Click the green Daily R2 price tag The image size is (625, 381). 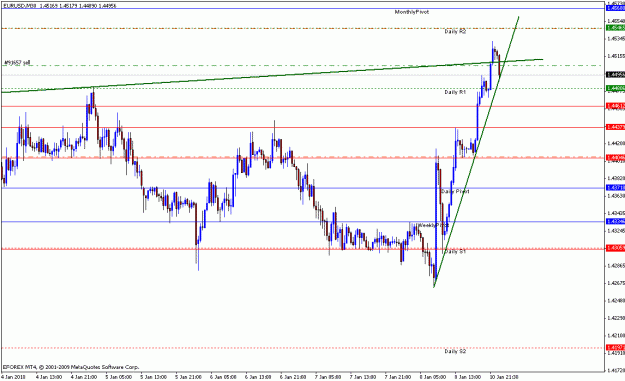point(615,28)
